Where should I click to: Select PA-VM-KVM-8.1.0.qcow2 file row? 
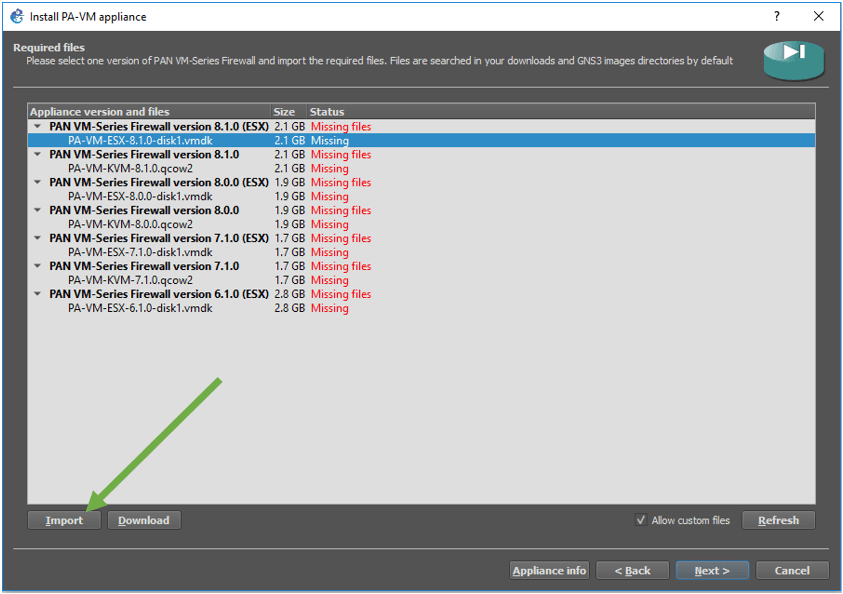pyautogui.click(x=422, y=168)
